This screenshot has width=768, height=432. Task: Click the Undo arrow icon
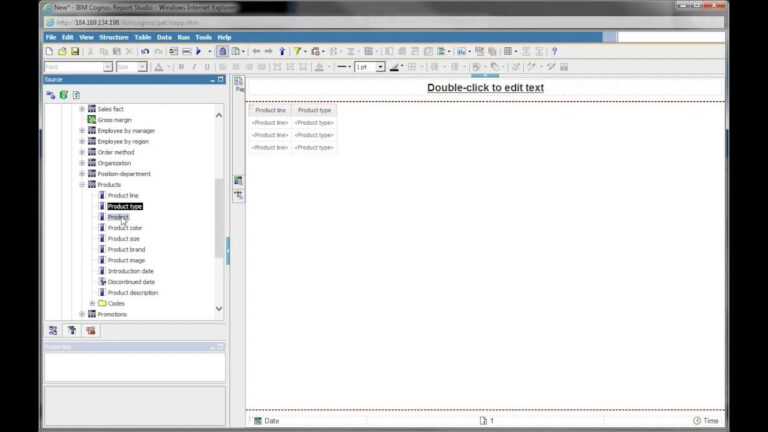tap(145, 51)
